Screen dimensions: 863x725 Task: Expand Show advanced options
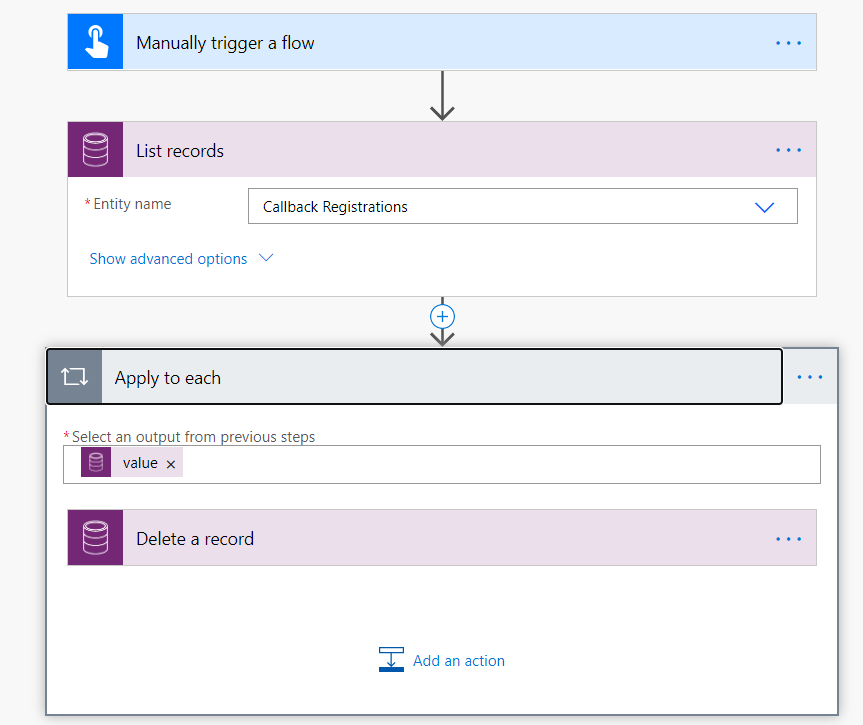(x=168, y=259)
